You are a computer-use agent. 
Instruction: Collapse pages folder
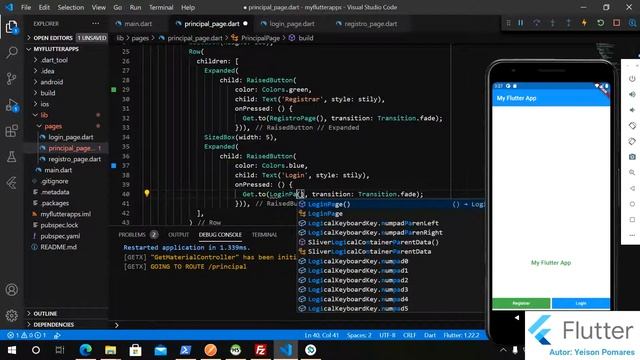tap(66, 126)
